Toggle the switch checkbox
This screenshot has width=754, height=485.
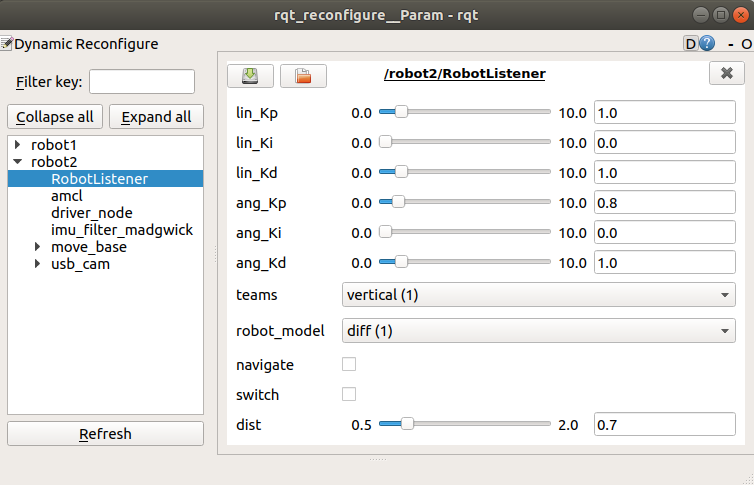[x=349, y=394]
